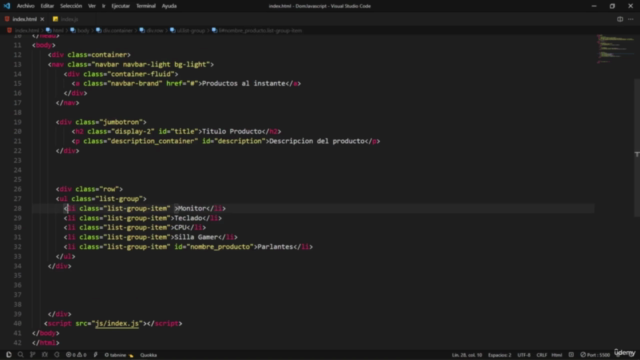
Task: Click the Split Editor icon
Action: (x=620, y=19)
